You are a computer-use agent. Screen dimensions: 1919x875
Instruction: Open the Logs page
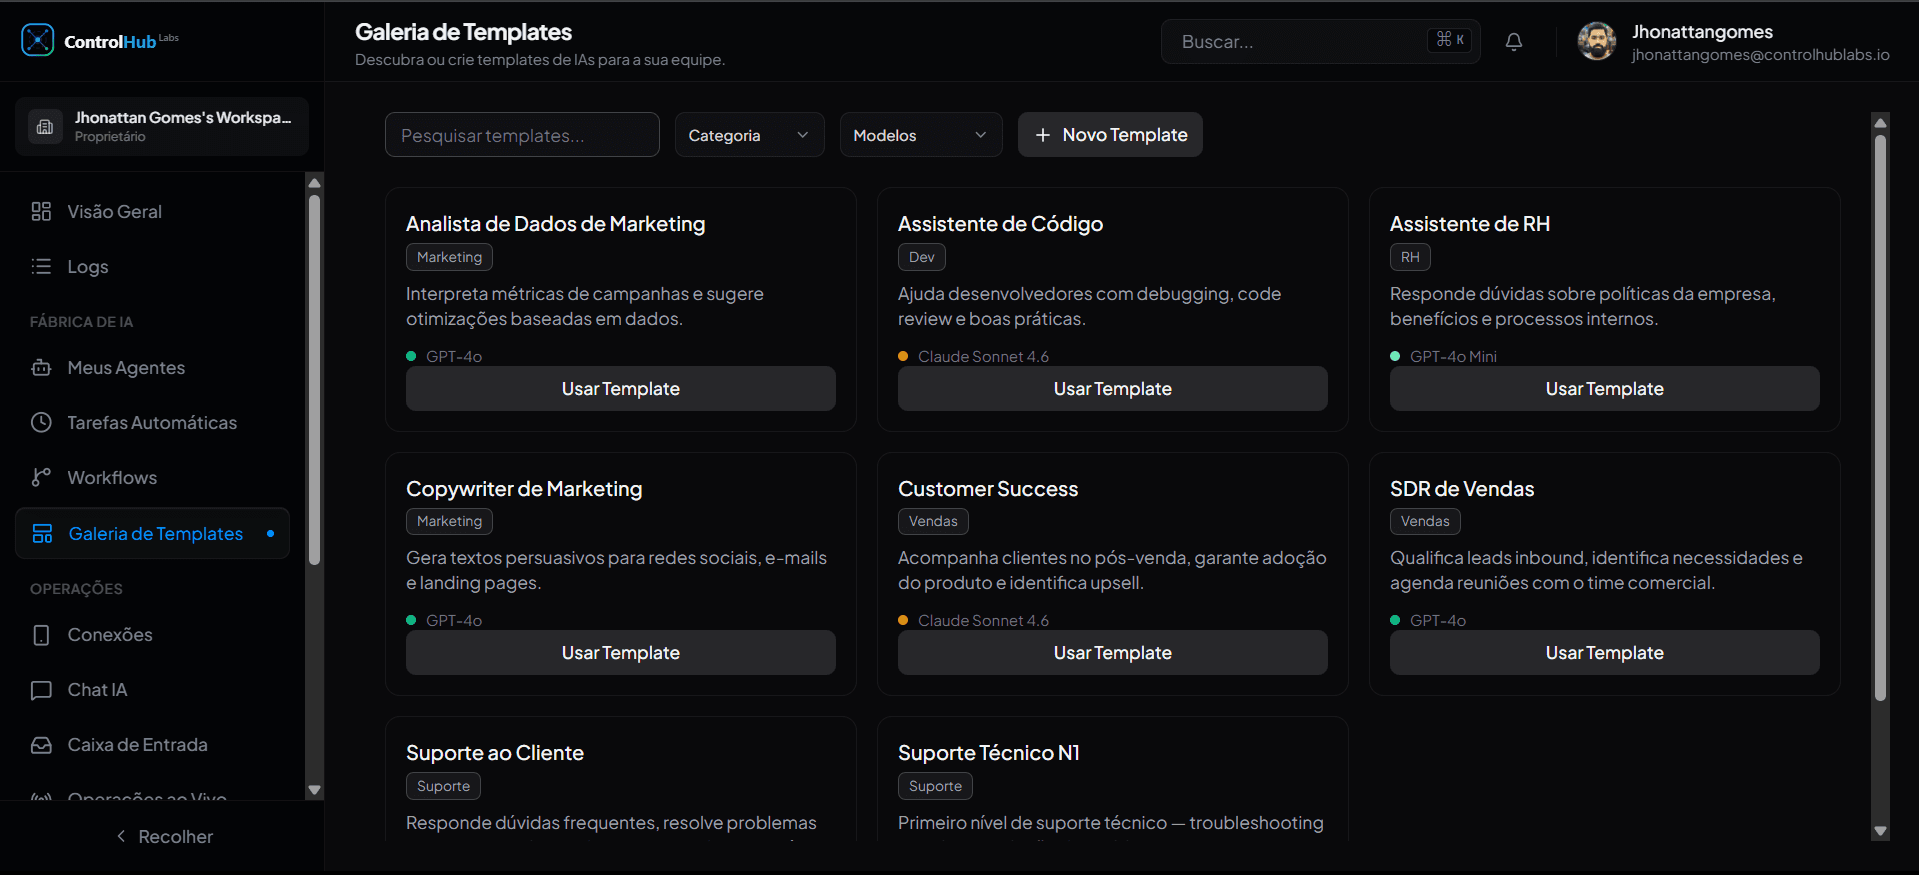(153, 266)
